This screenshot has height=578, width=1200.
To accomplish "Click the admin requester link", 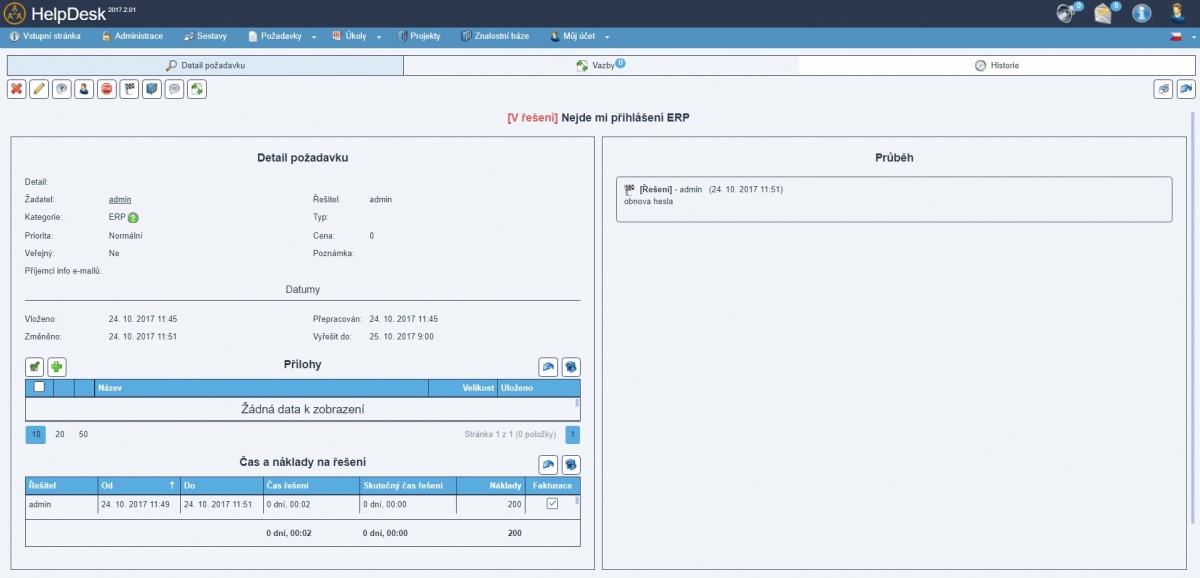I will click(120, 199).
